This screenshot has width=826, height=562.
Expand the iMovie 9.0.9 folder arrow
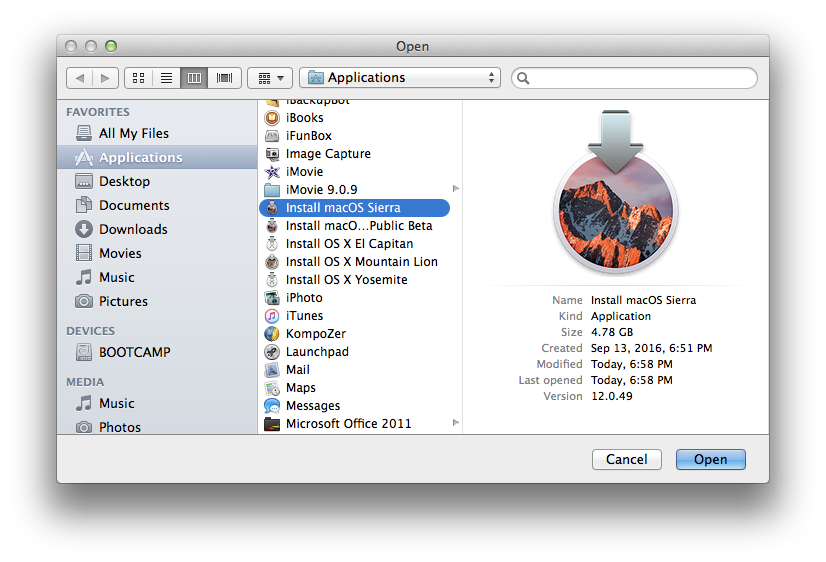coord(456,189)
